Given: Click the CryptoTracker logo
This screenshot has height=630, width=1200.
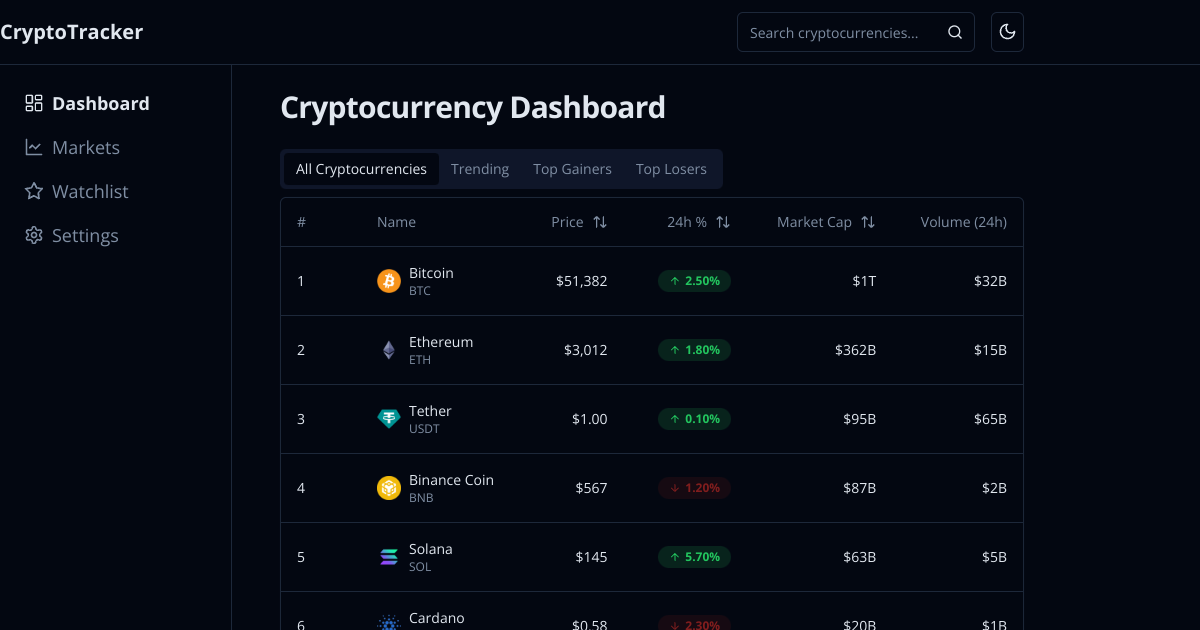Looking at the screenshot, I should (72, 31).
